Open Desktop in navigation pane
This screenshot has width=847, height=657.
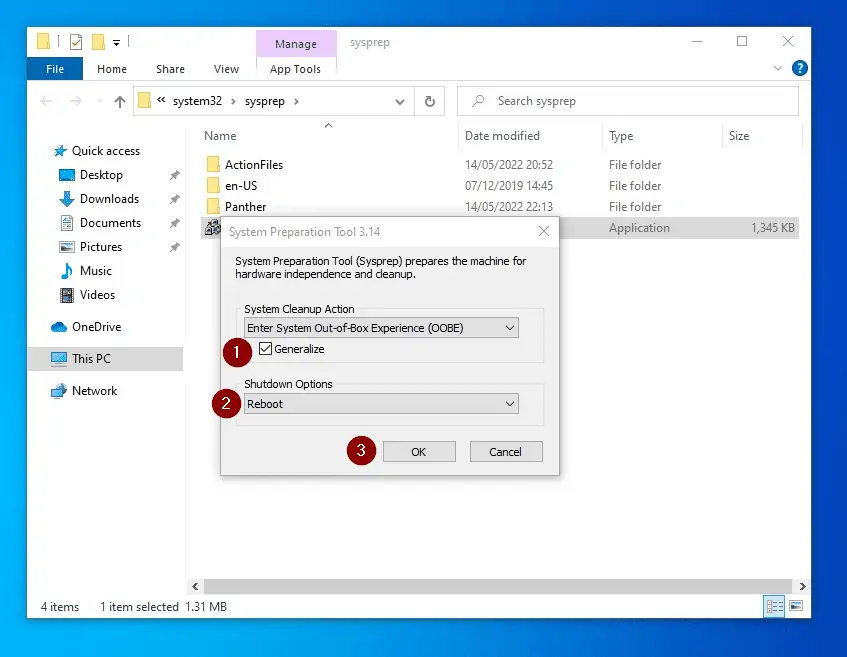(101, 175)
